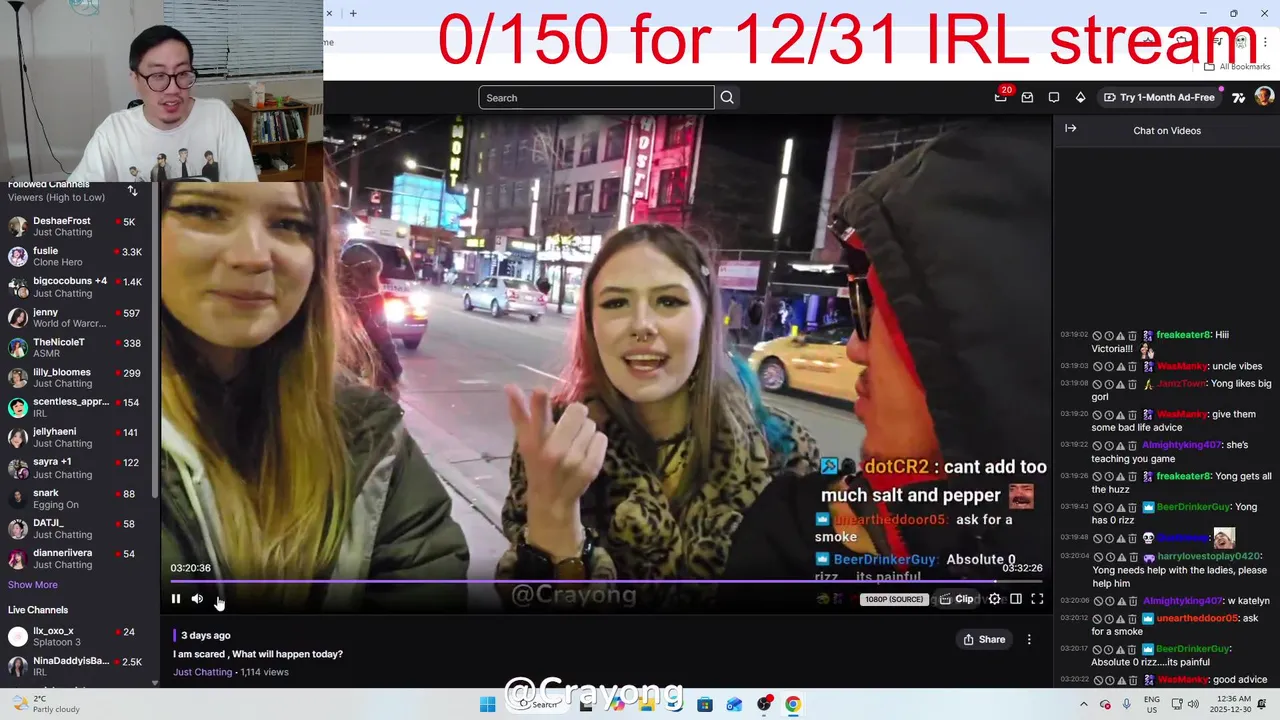Open llx_oxo_x Splatoon 3 live channel

click(x=76, y=636)
